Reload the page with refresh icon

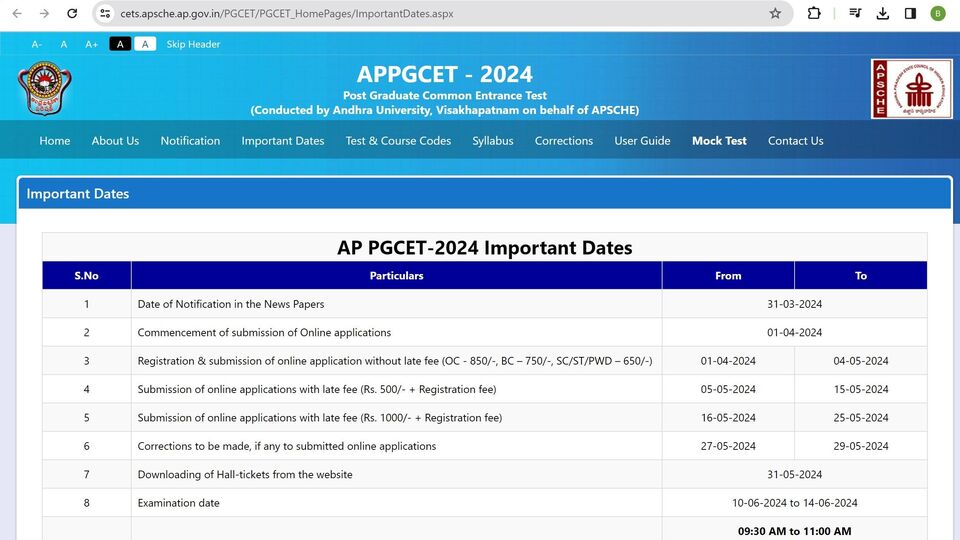click(x=72, y=13)
